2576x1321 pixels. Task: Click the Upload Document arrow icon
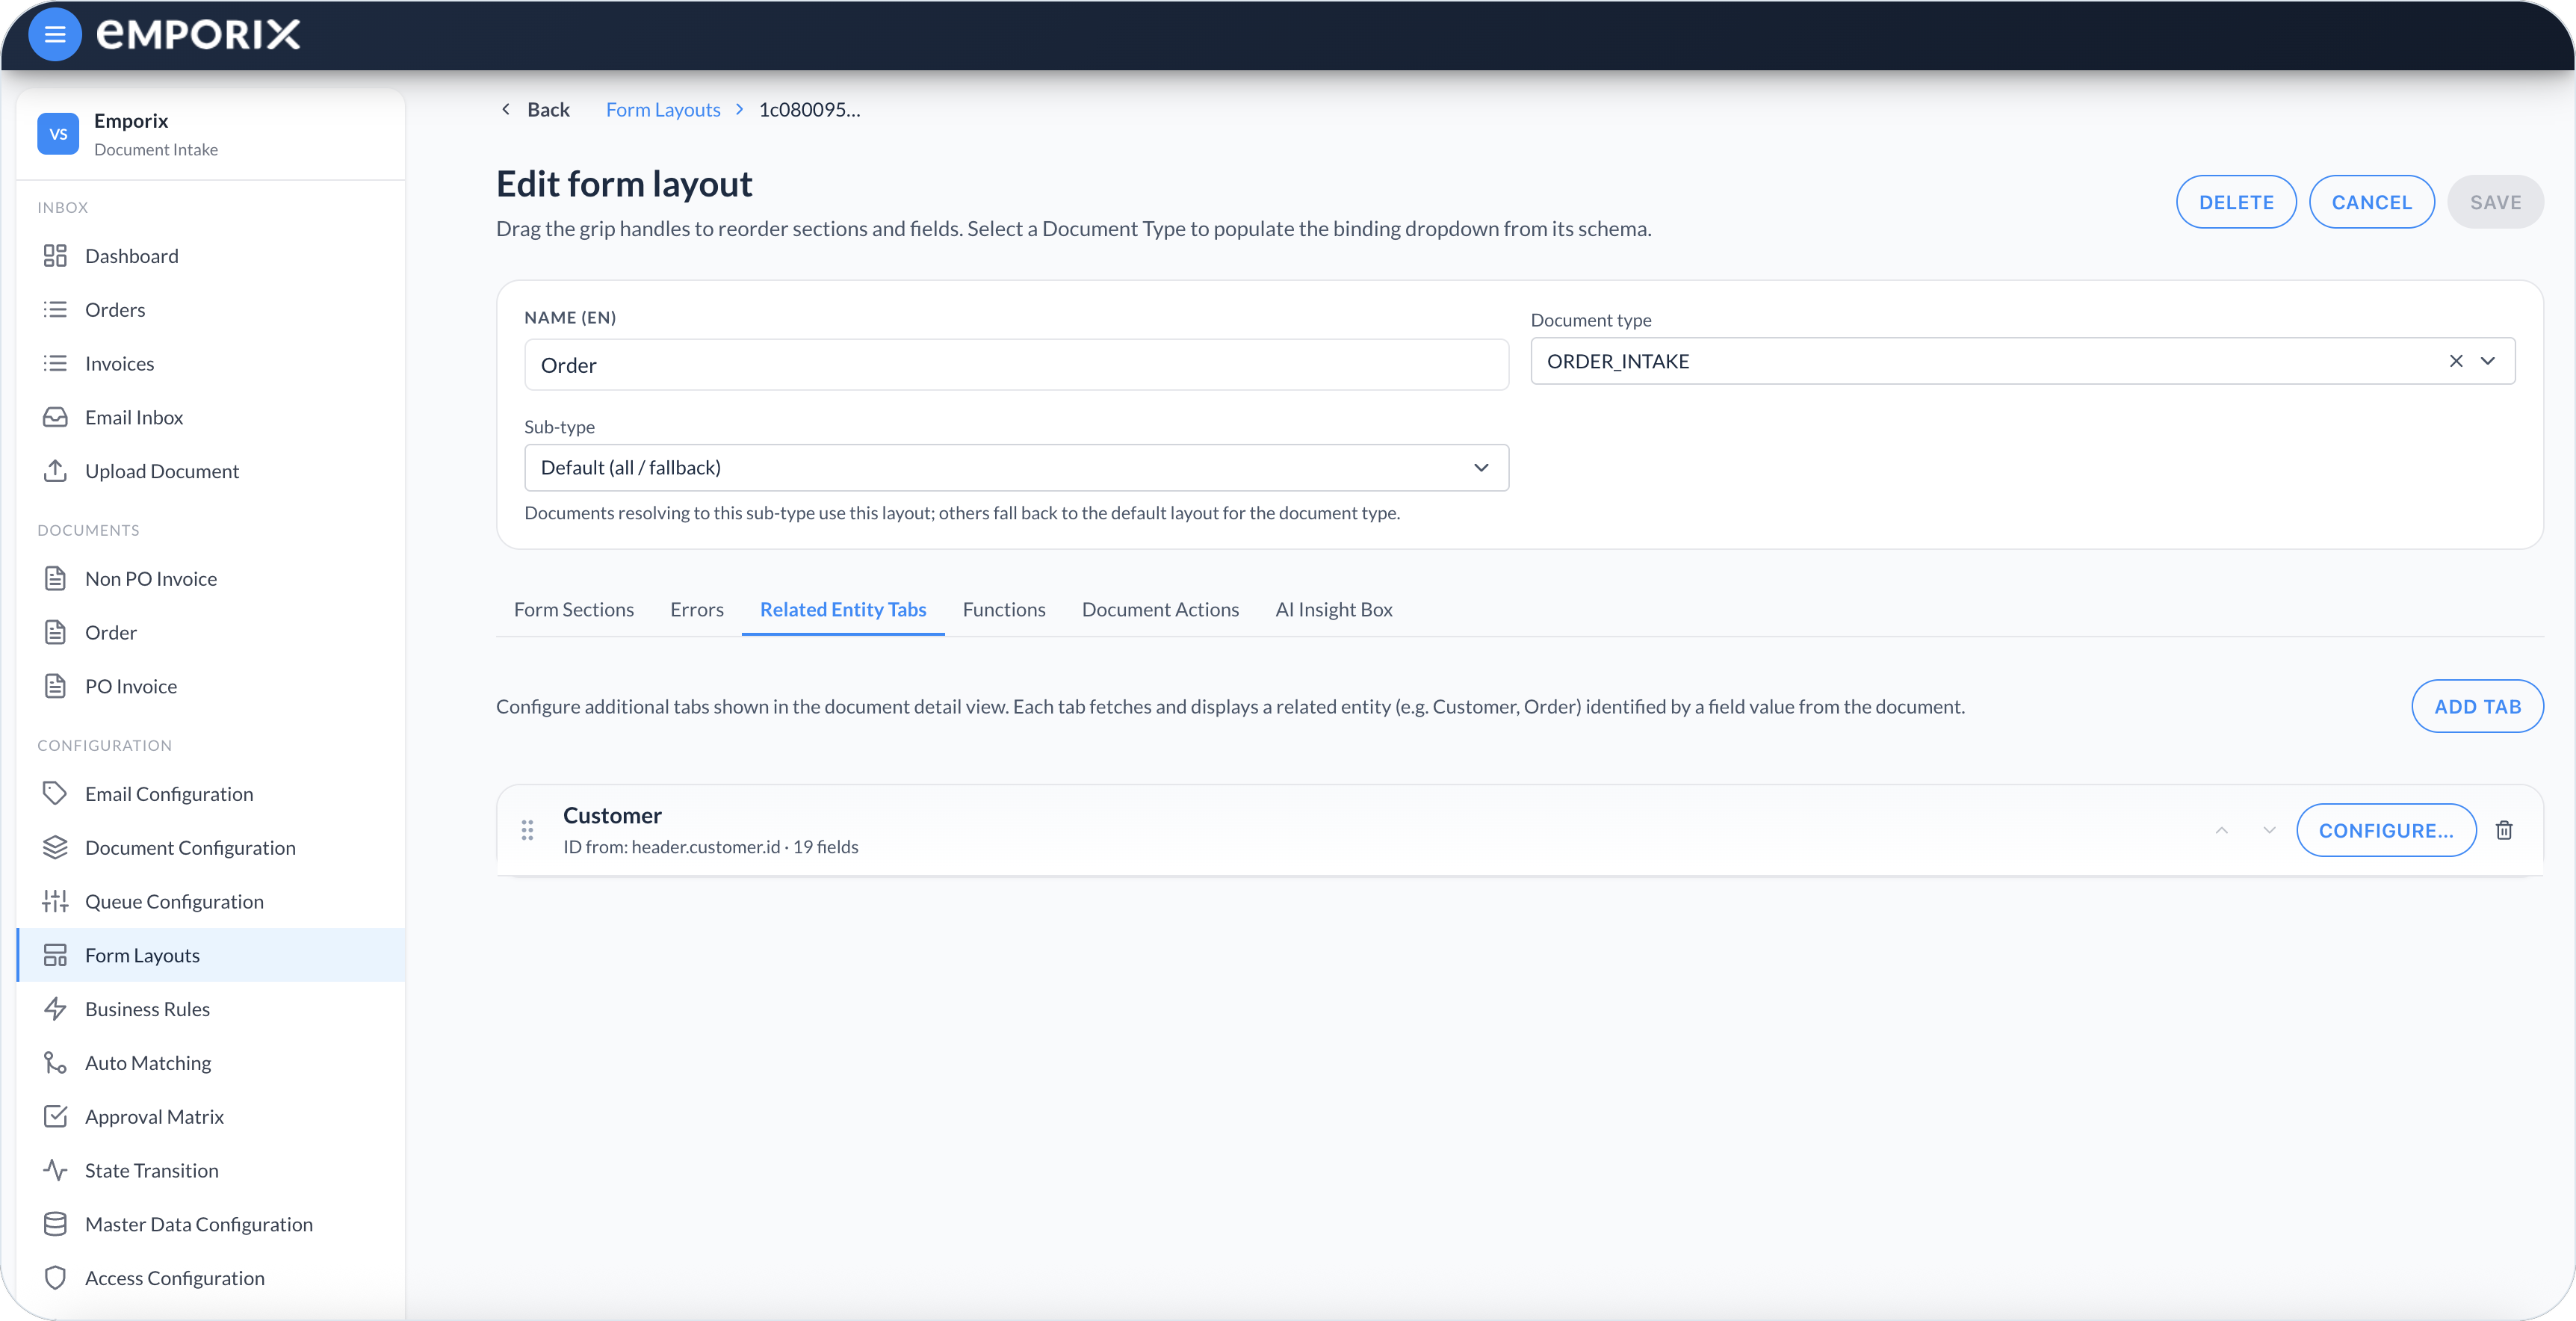55,471
